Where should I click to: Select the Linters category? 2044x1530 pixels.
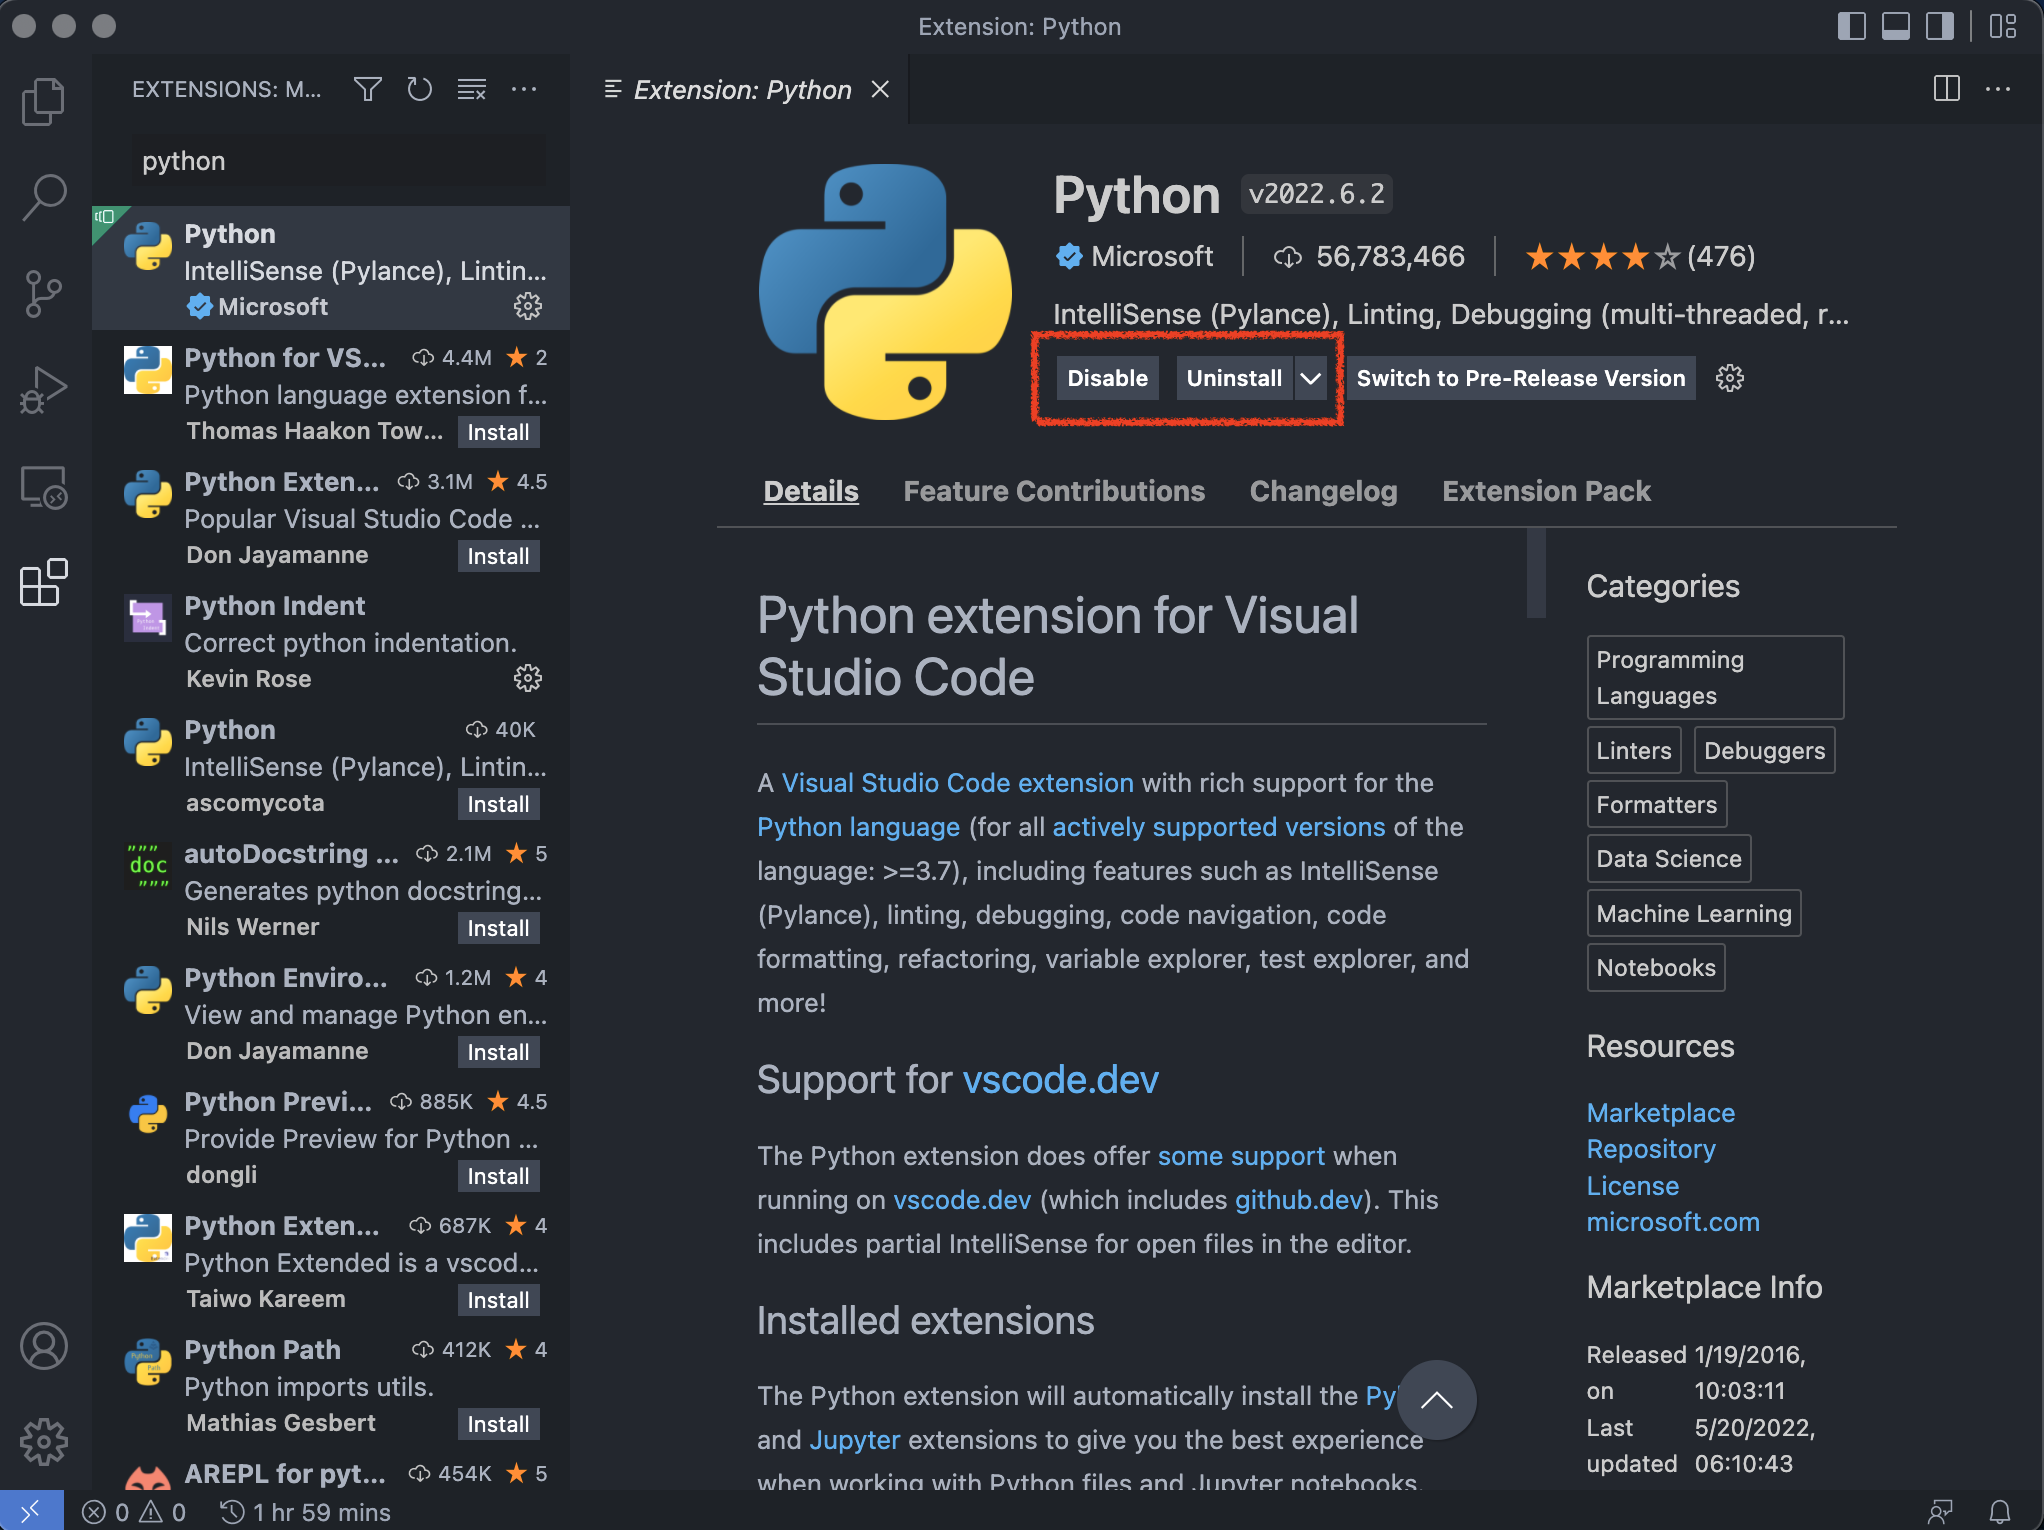(x=1633, y=751)
